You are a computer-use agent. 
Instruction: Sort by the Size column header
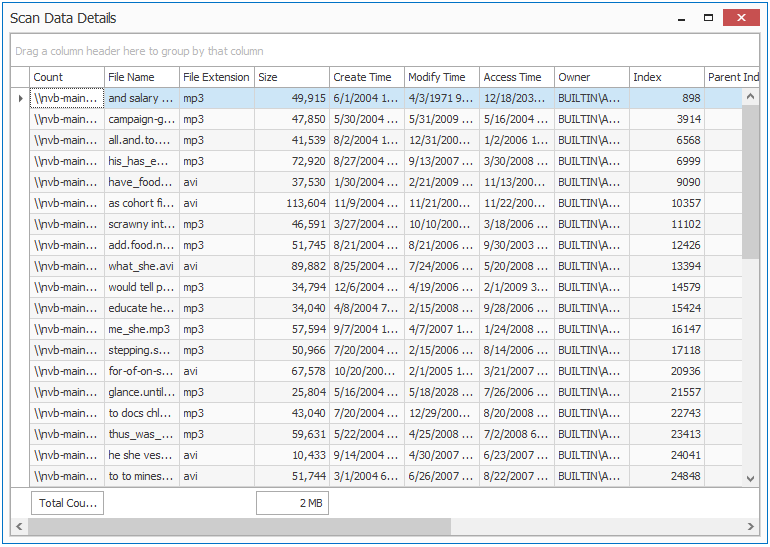292,77
